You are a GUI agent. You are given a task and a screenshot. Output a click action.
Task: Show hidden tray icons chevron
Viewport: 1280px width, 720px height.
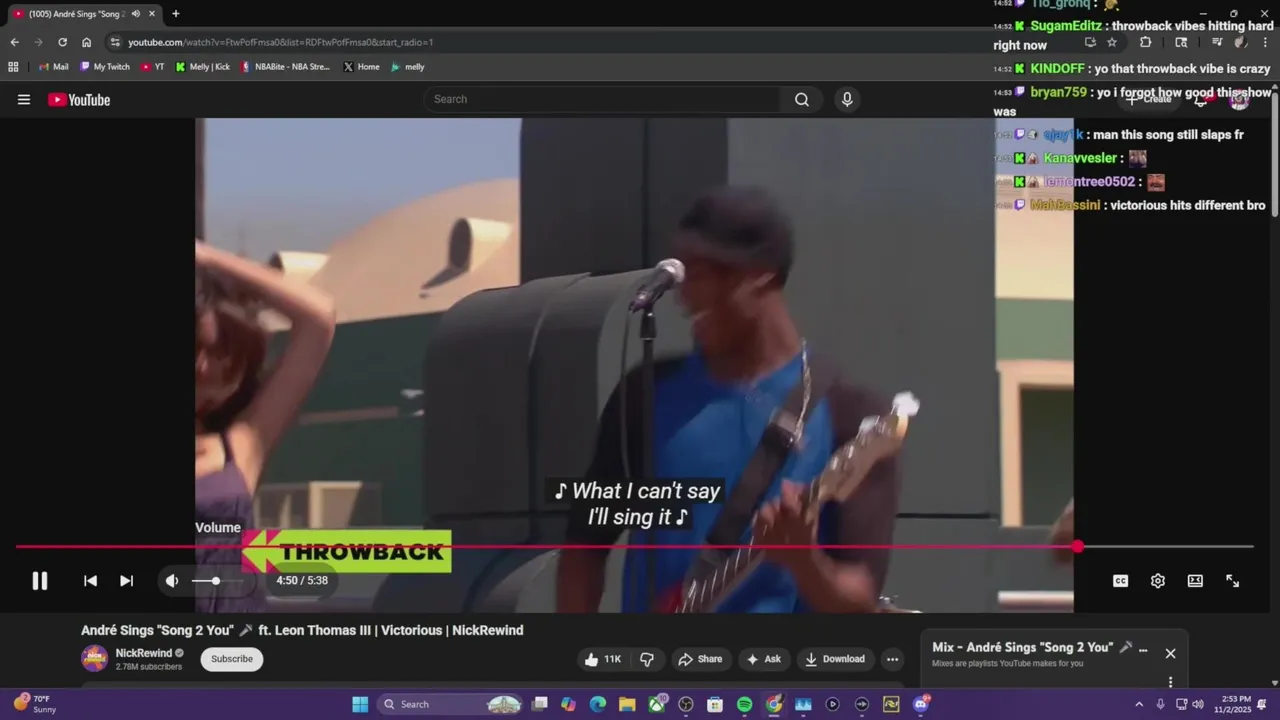click(1138, 704)
